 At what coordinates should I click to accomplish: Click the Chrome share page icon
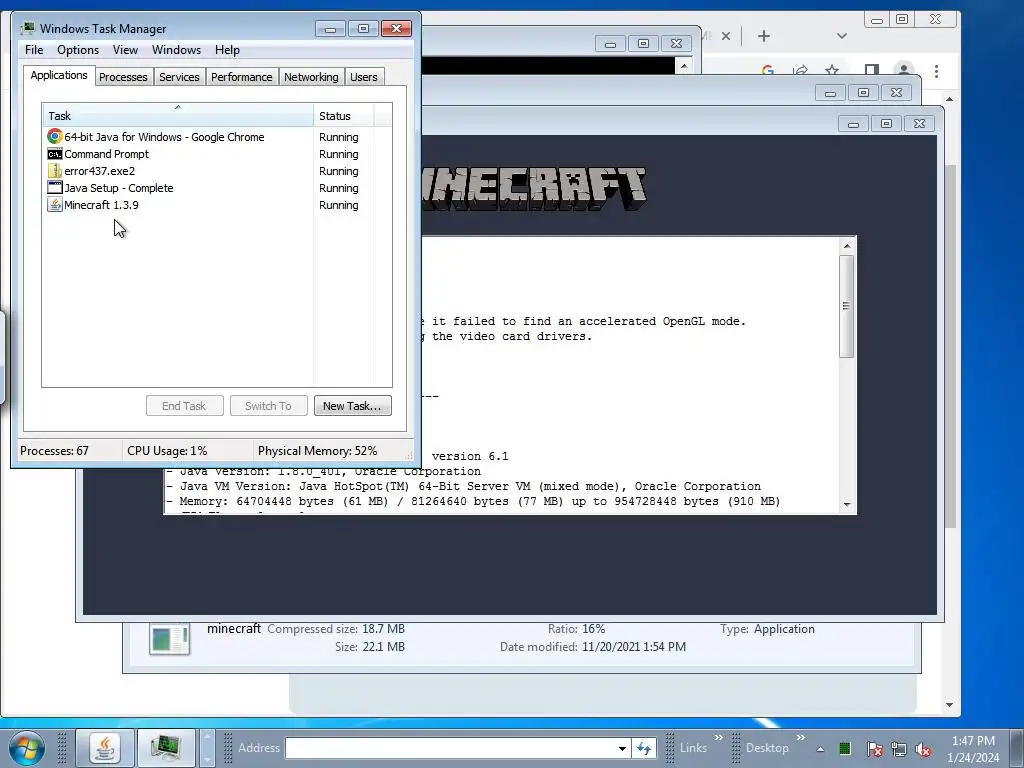800,71
